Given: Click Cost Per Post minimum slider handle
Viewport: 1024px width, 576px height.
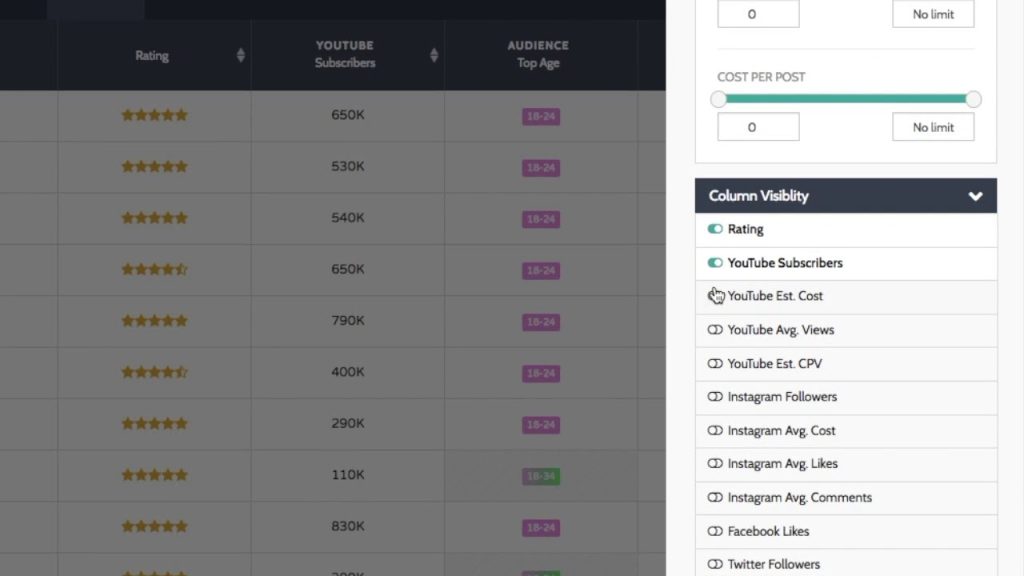Looking at the screenshot, I should tap(718, 99).
